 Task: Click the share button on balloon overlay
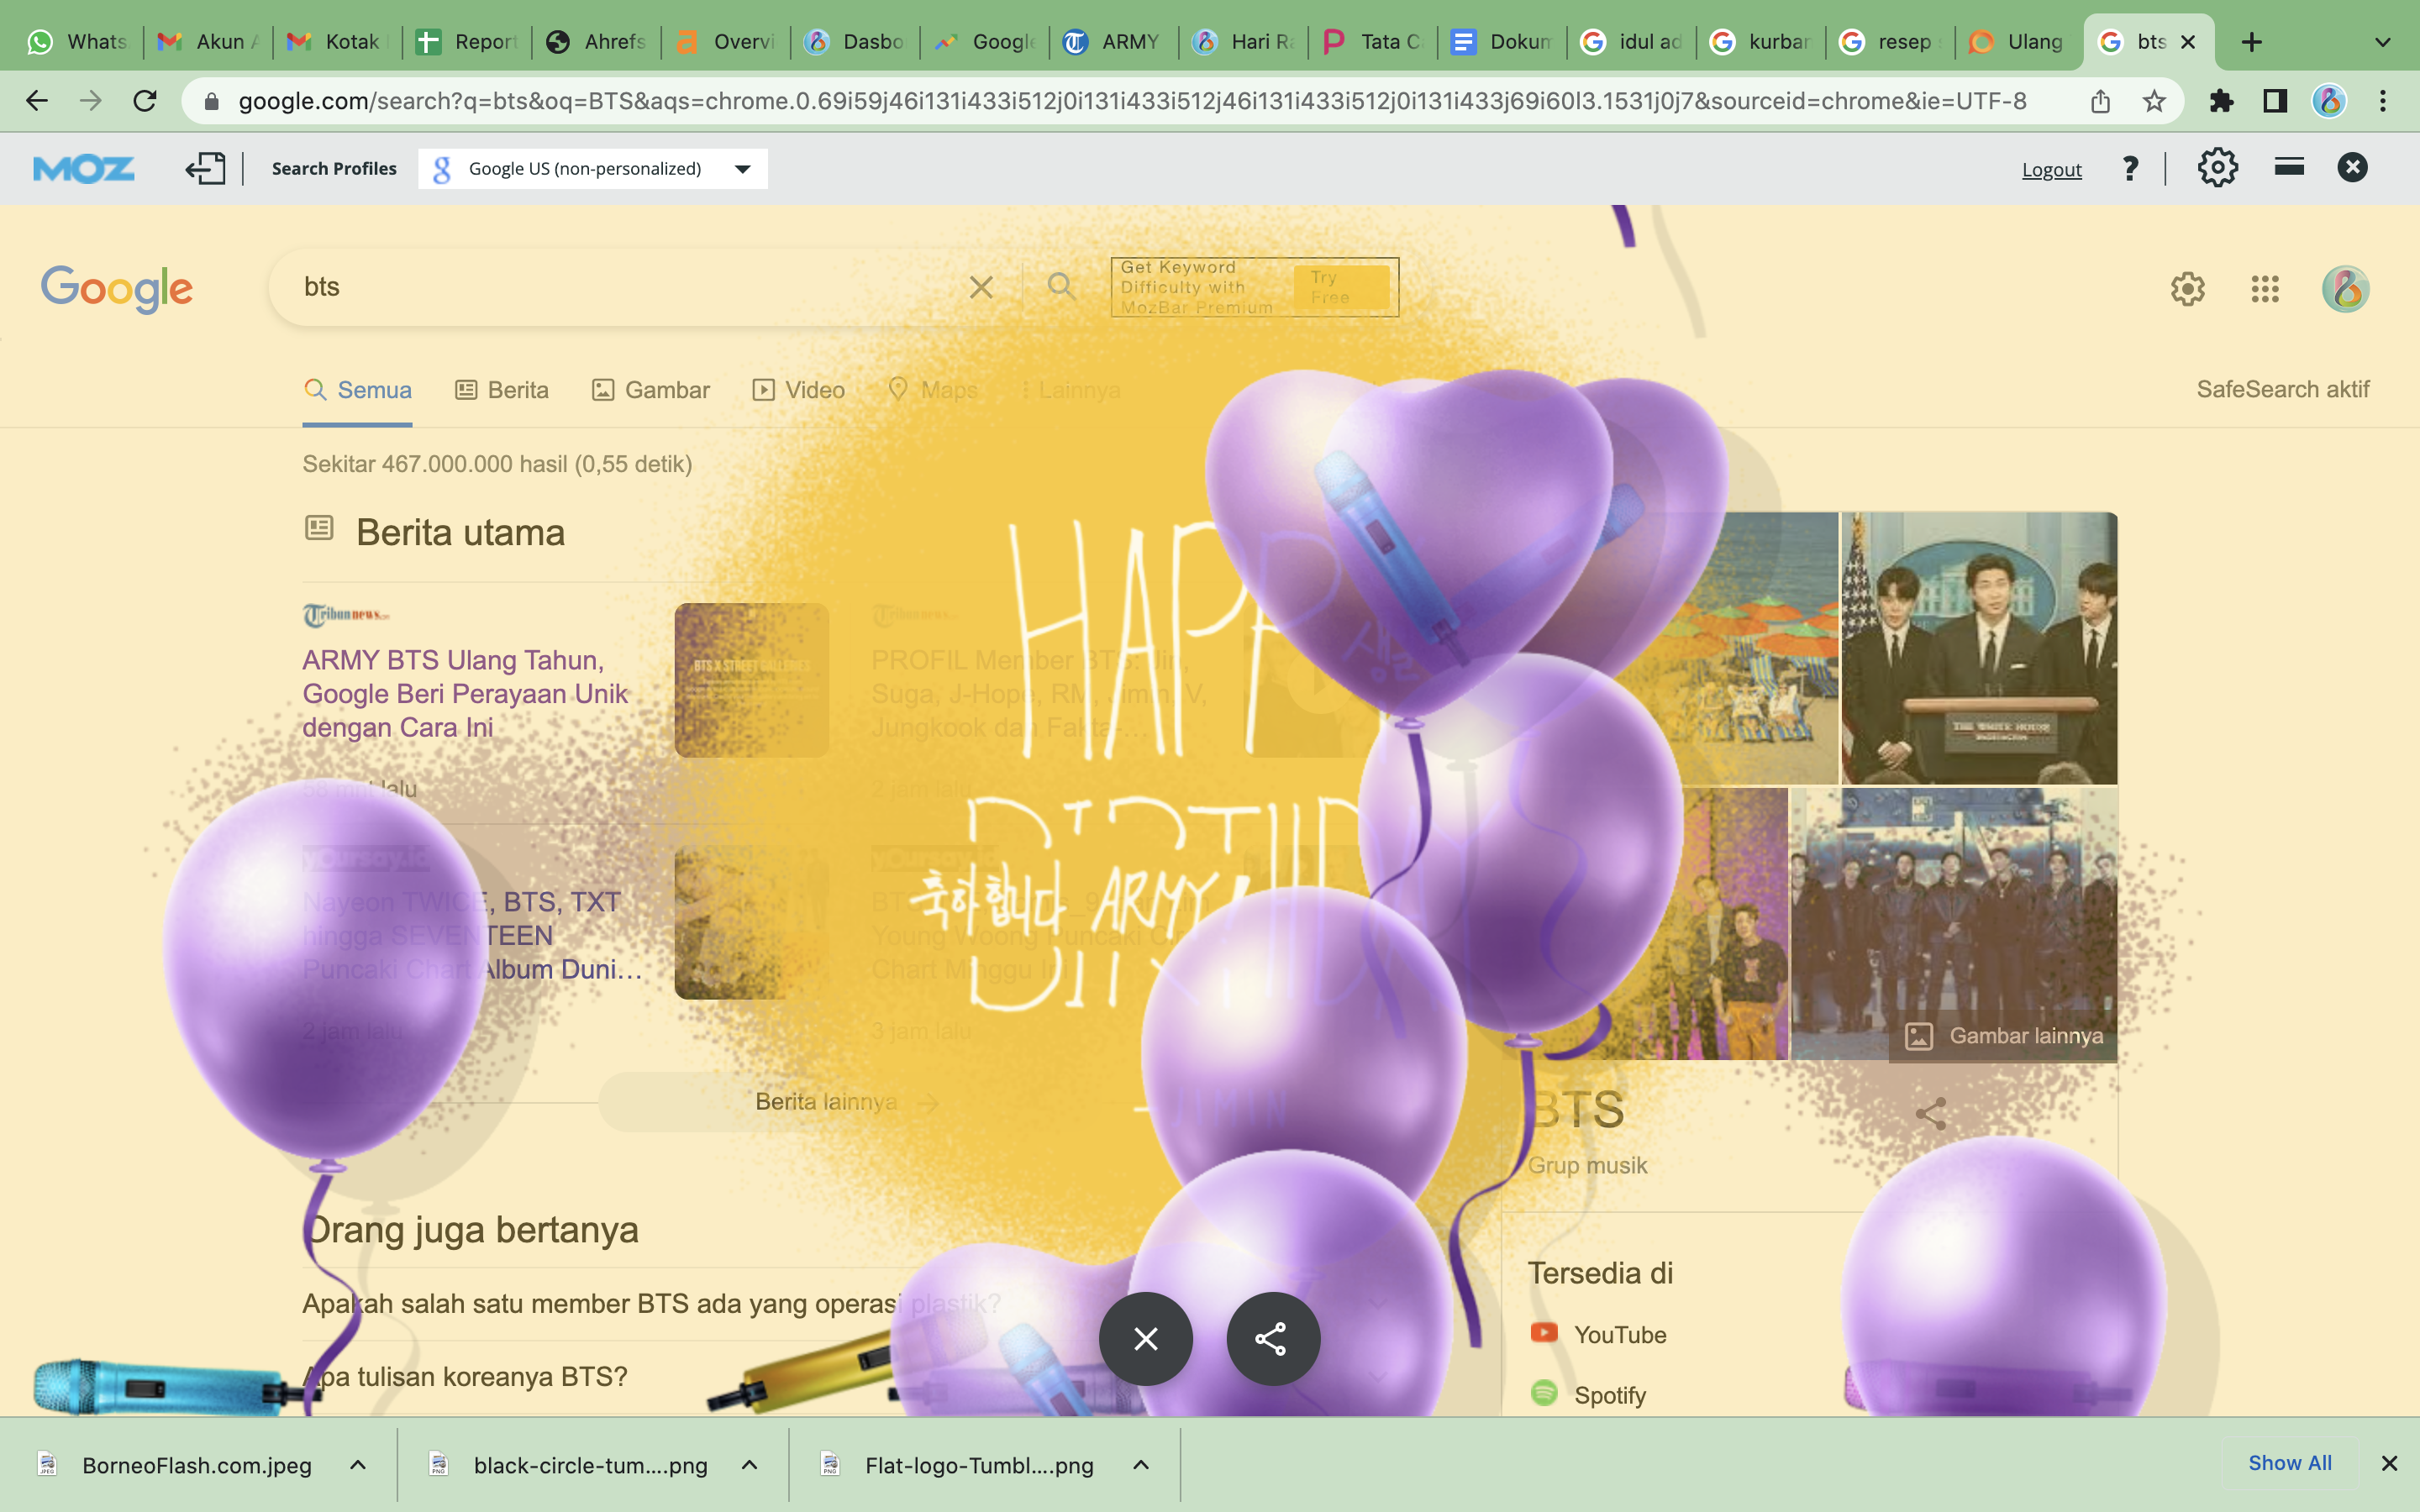pyautogui.click(x=1272, y=1338)
